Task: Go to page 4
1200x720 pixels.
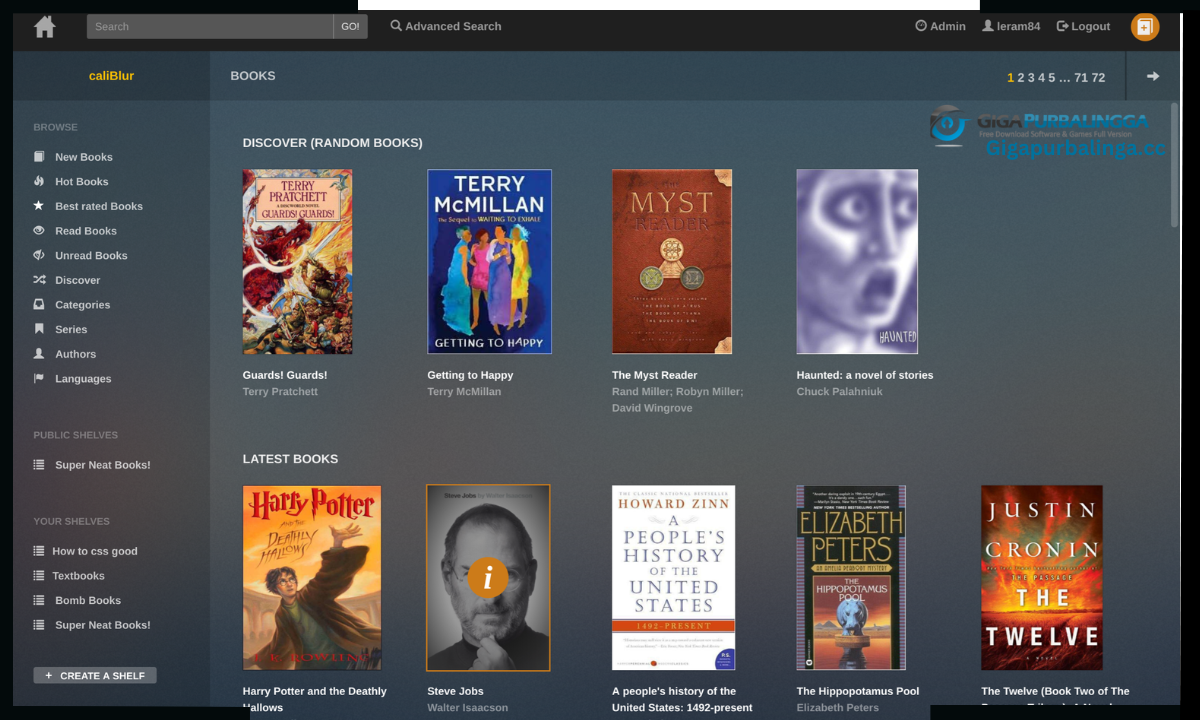Action: [1041, 77]
